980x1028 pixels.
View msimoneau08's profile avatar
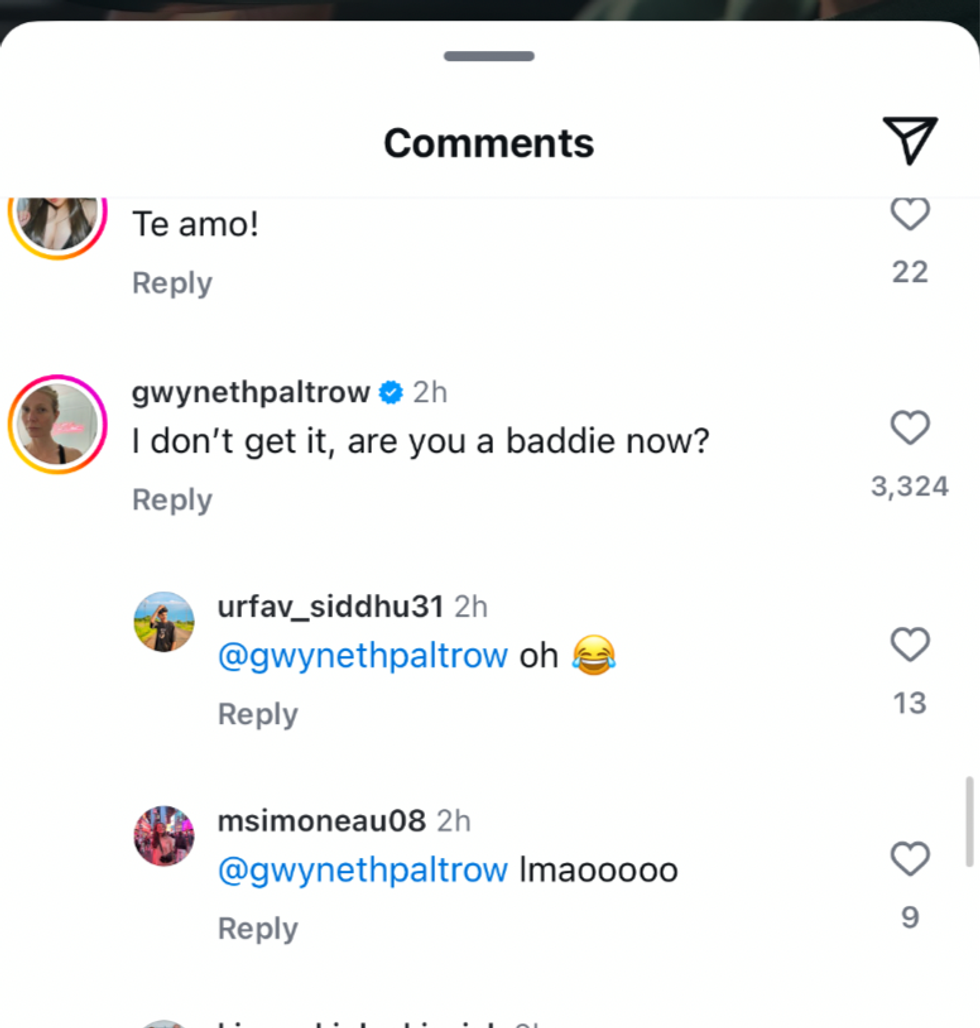click(164, 836)
